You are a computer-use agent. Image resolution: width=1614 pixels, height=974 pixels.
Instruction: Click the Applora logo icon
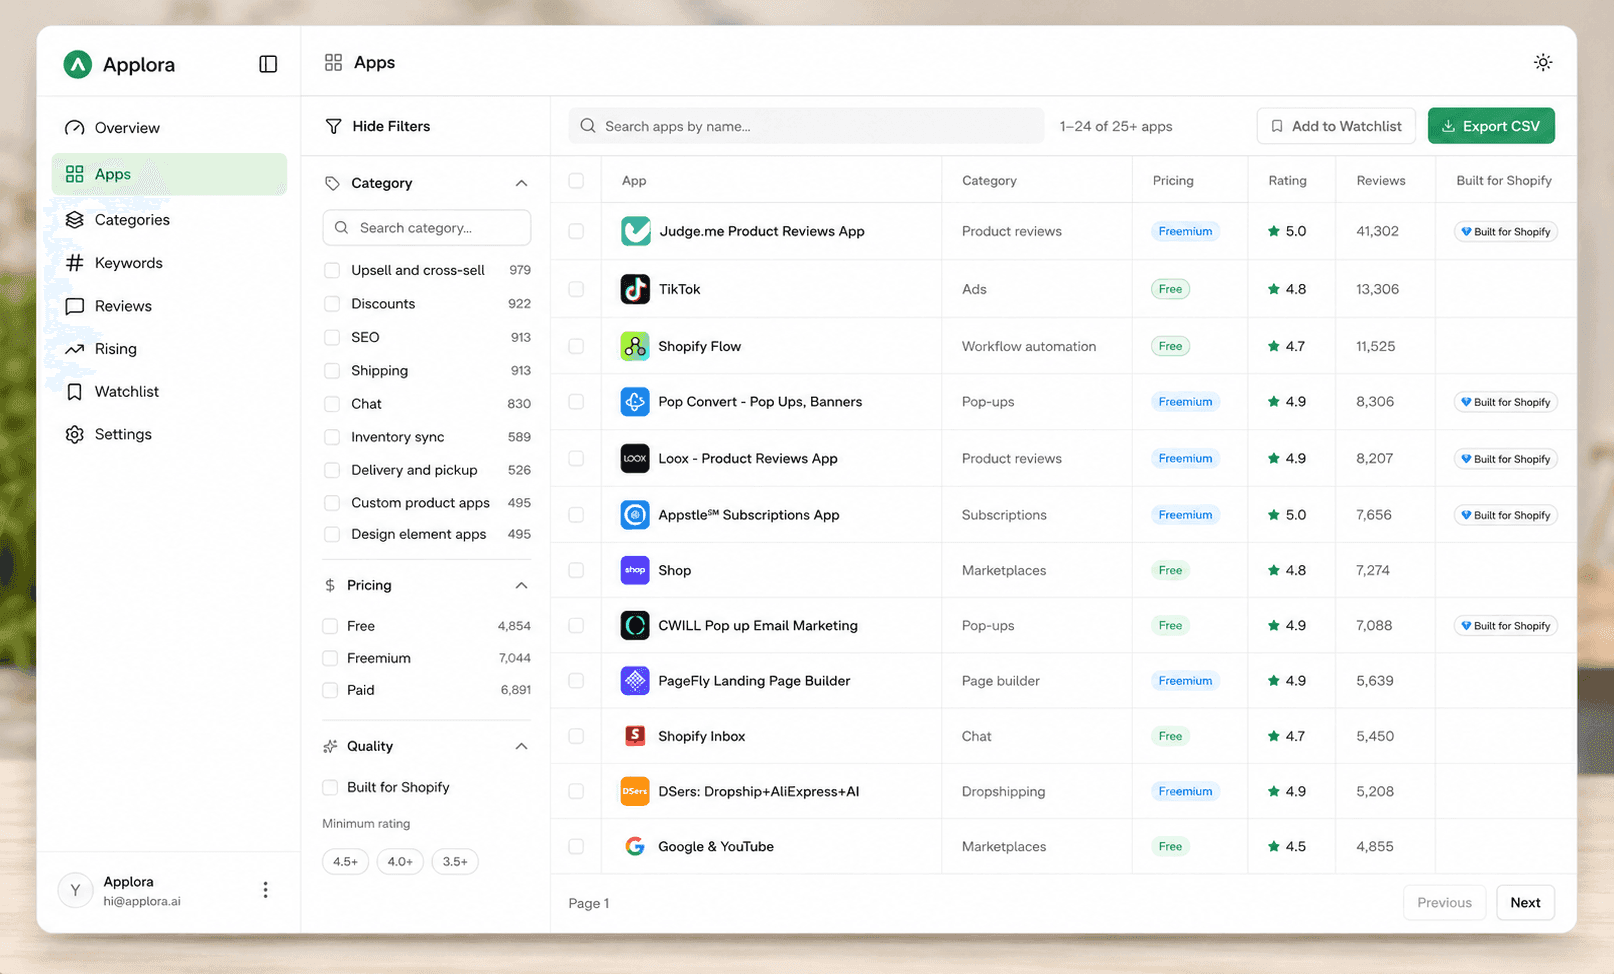tap(77, 64)
